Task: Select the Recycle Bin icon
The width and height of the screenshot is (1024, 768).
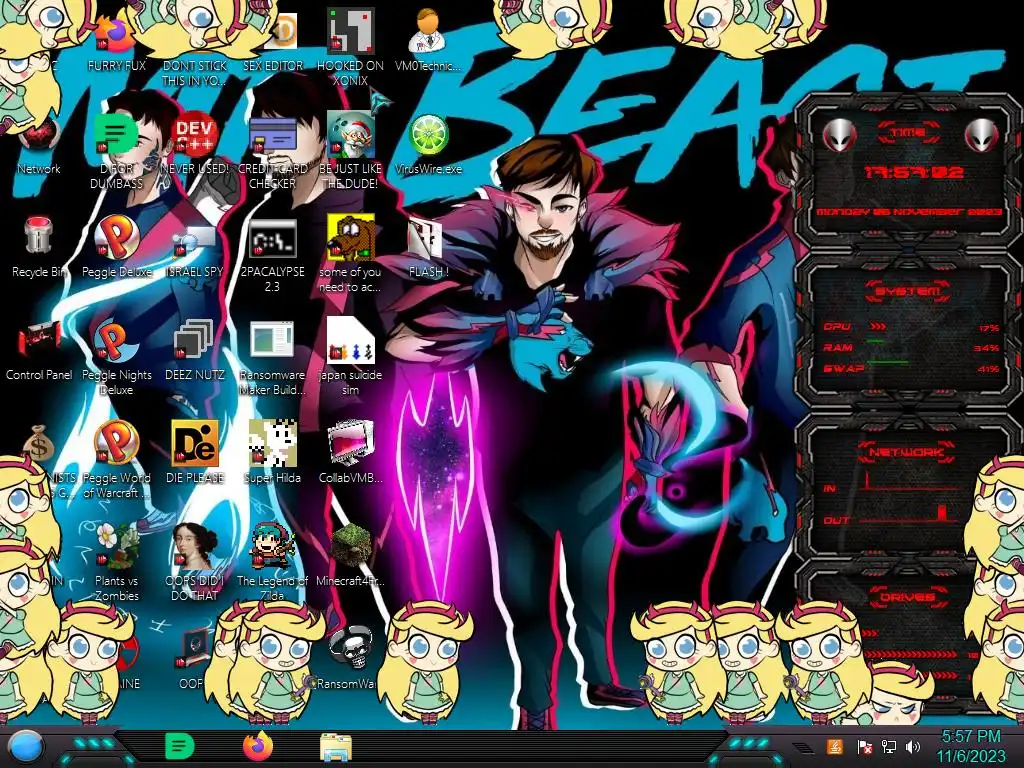Action: point(39,235)
